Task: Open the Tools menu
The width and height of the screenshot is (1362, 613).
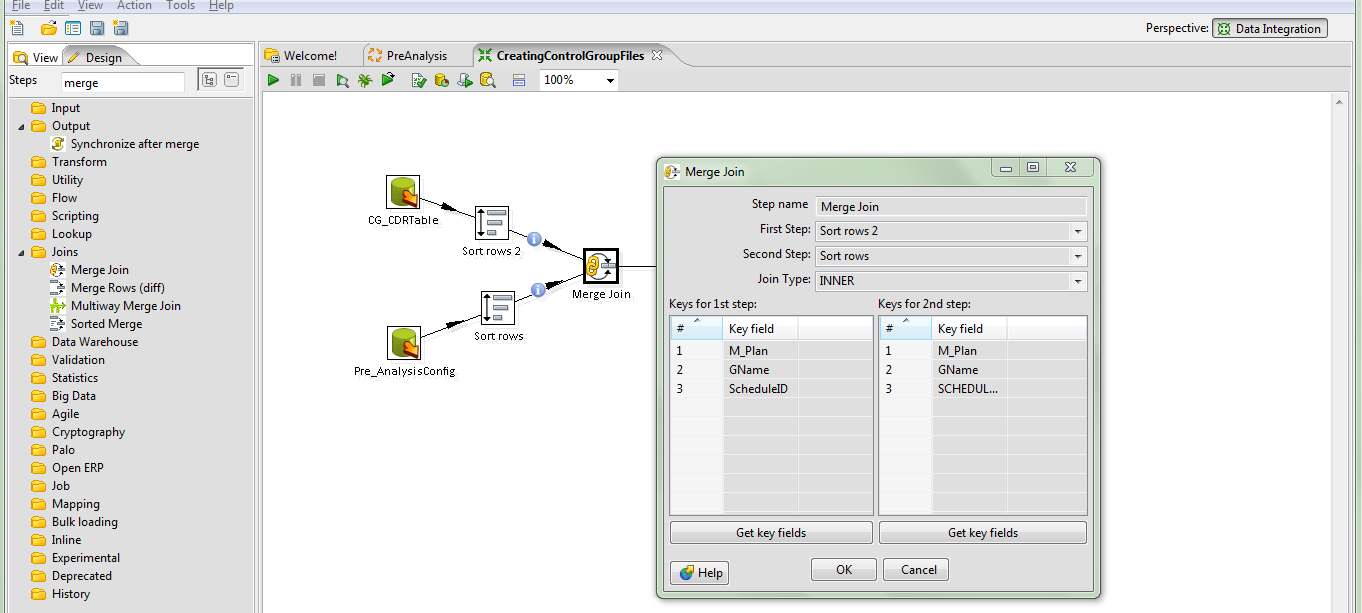Action: 180,6
